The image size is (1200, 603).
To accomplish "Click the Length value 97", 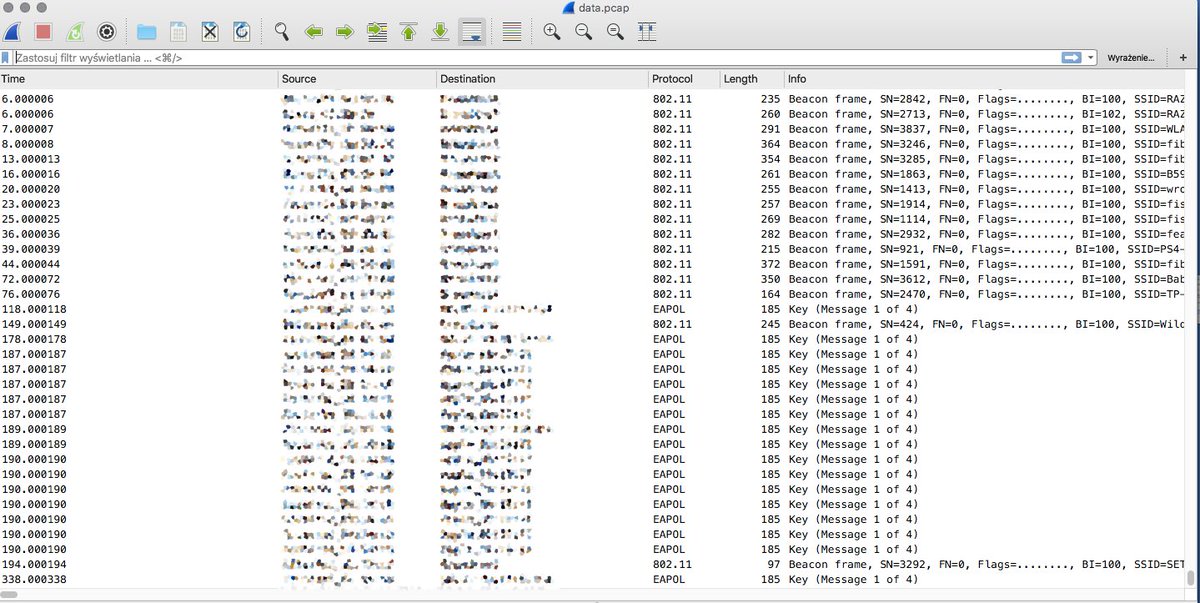I will (773, 564).
